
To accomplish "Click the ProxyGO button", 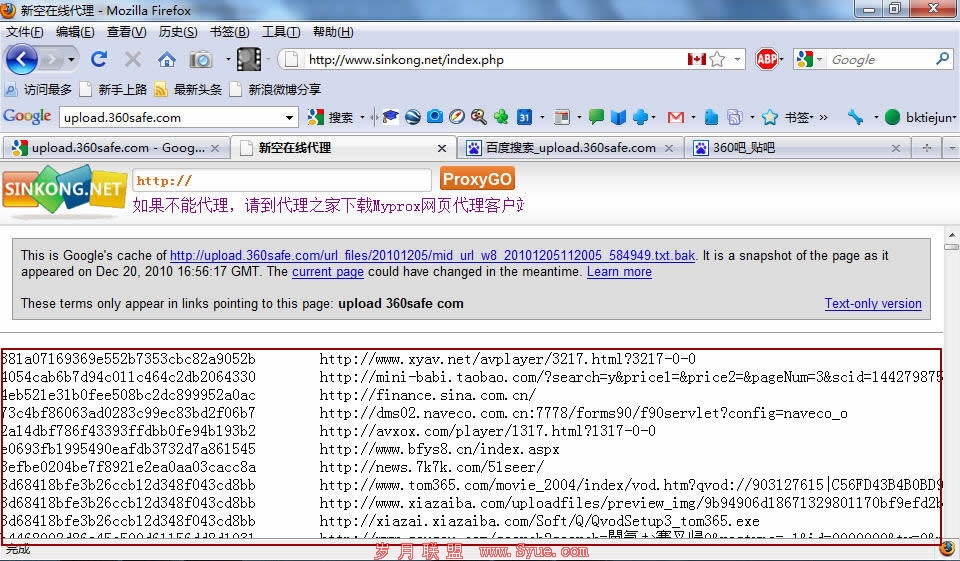I will (477, 179).
